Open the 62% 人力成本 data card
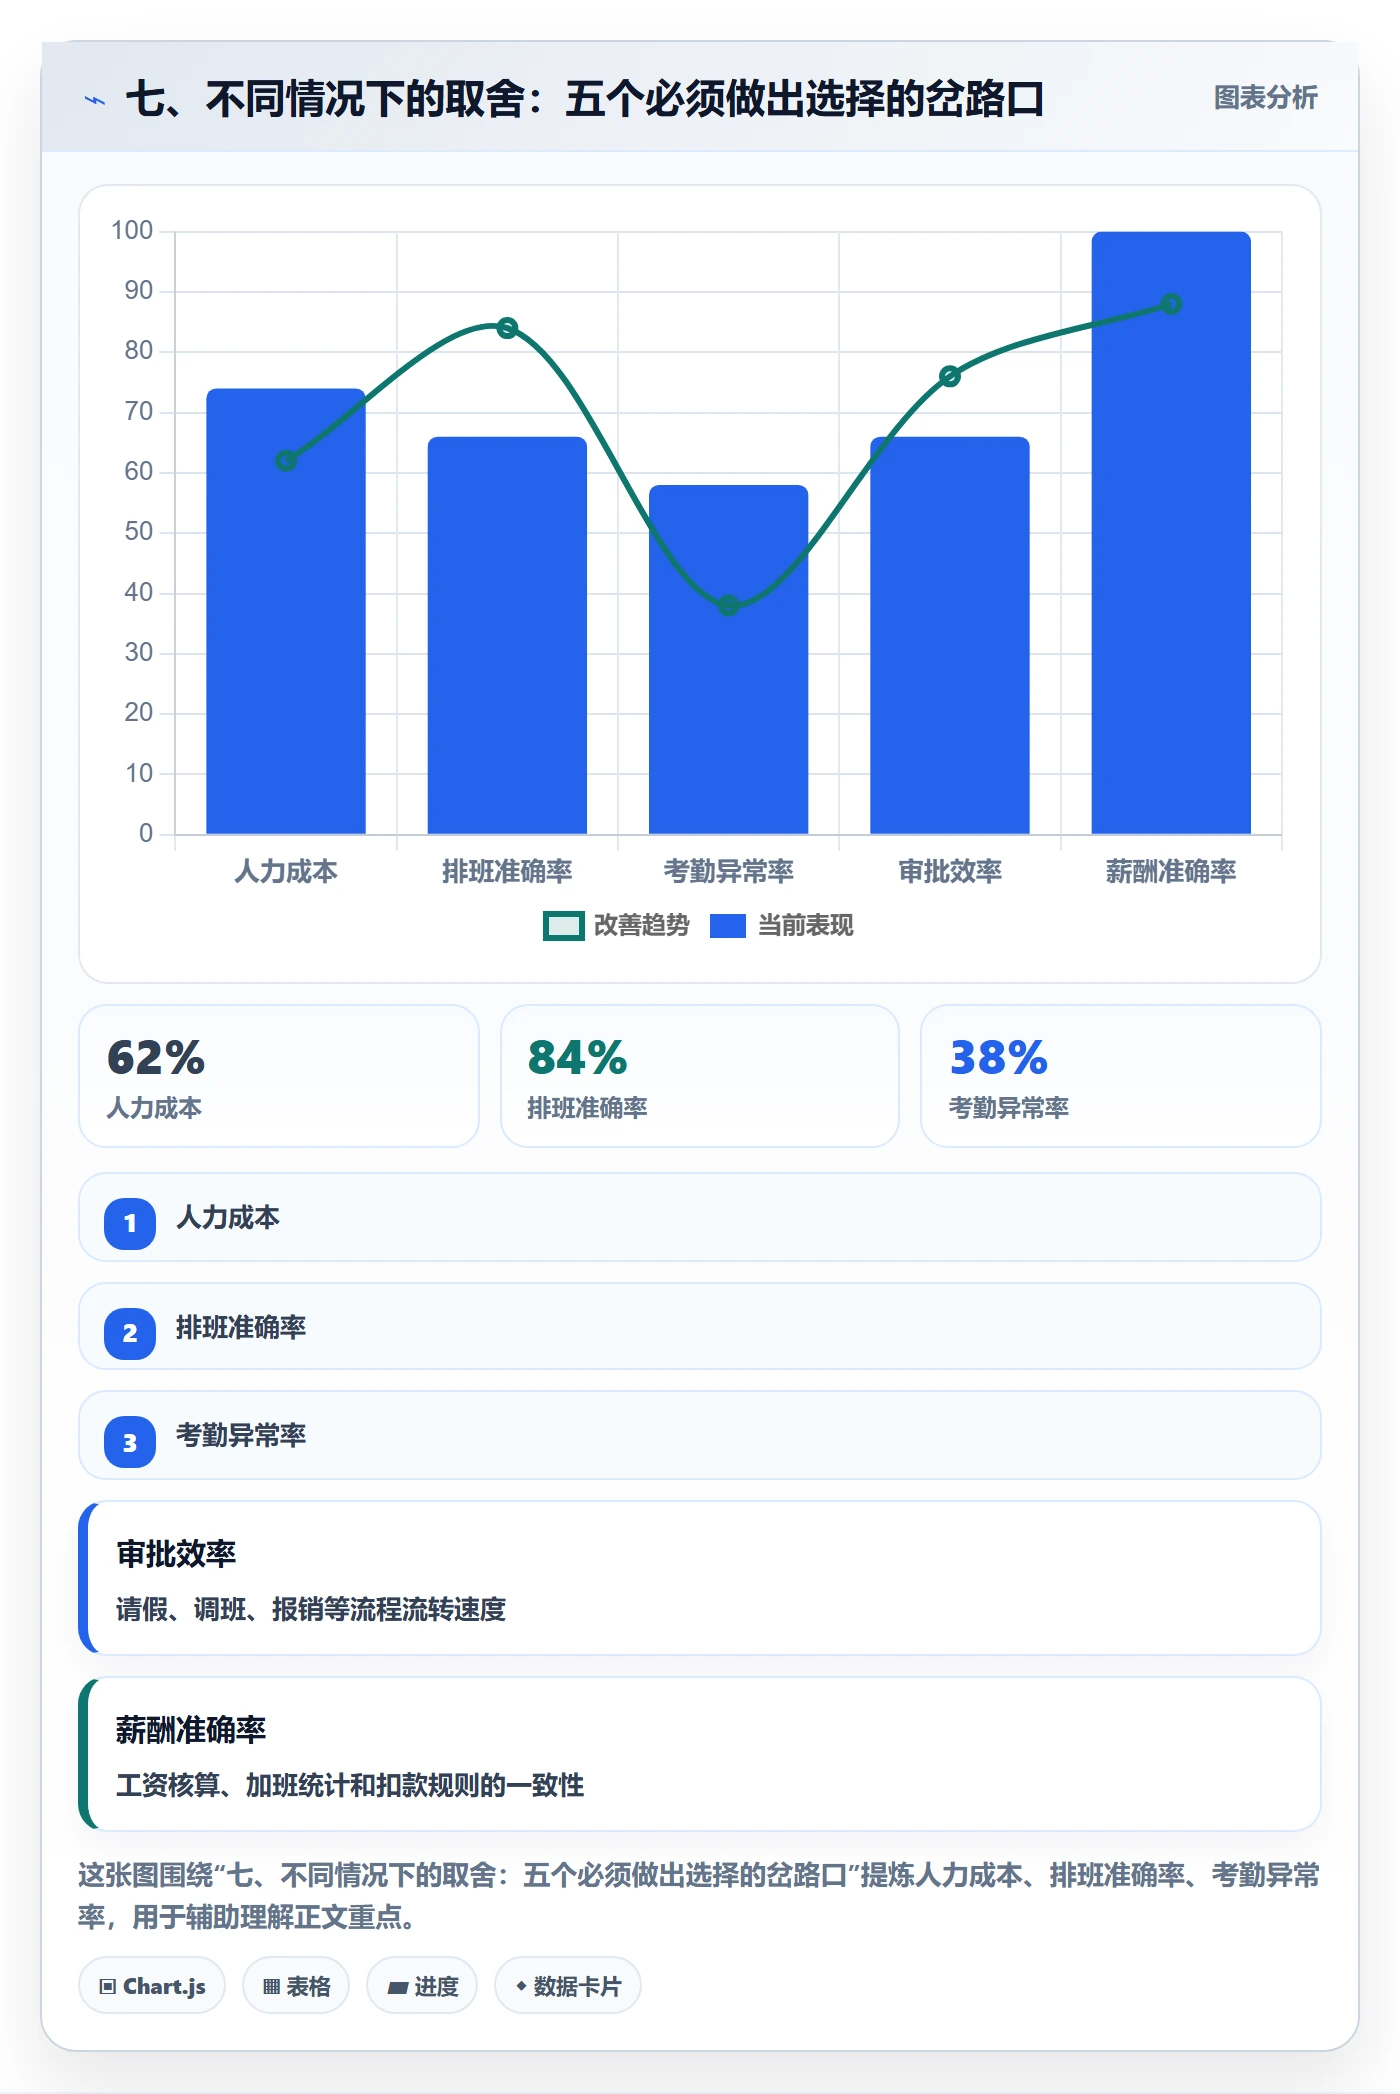 (x=279, y=1076)
